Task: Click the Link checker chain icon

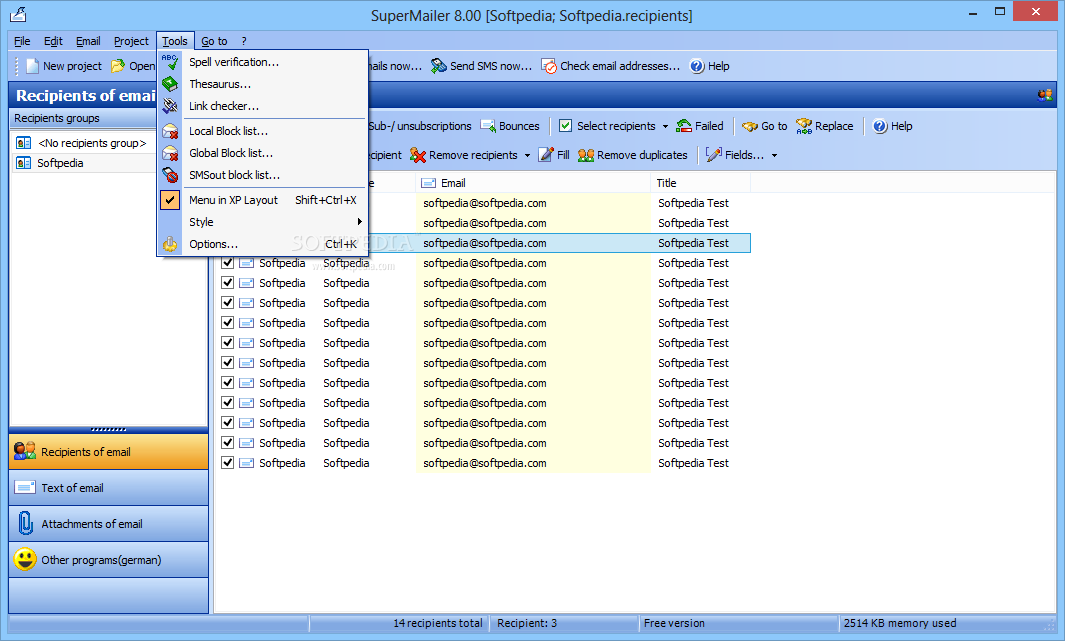Action: [x=170, y=106]
